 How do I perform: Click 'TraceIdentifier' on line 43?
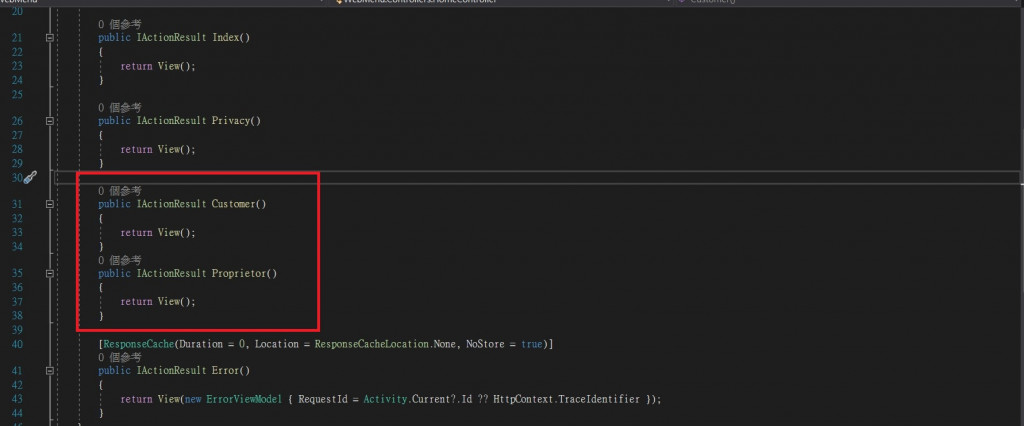tap(598, 399)
